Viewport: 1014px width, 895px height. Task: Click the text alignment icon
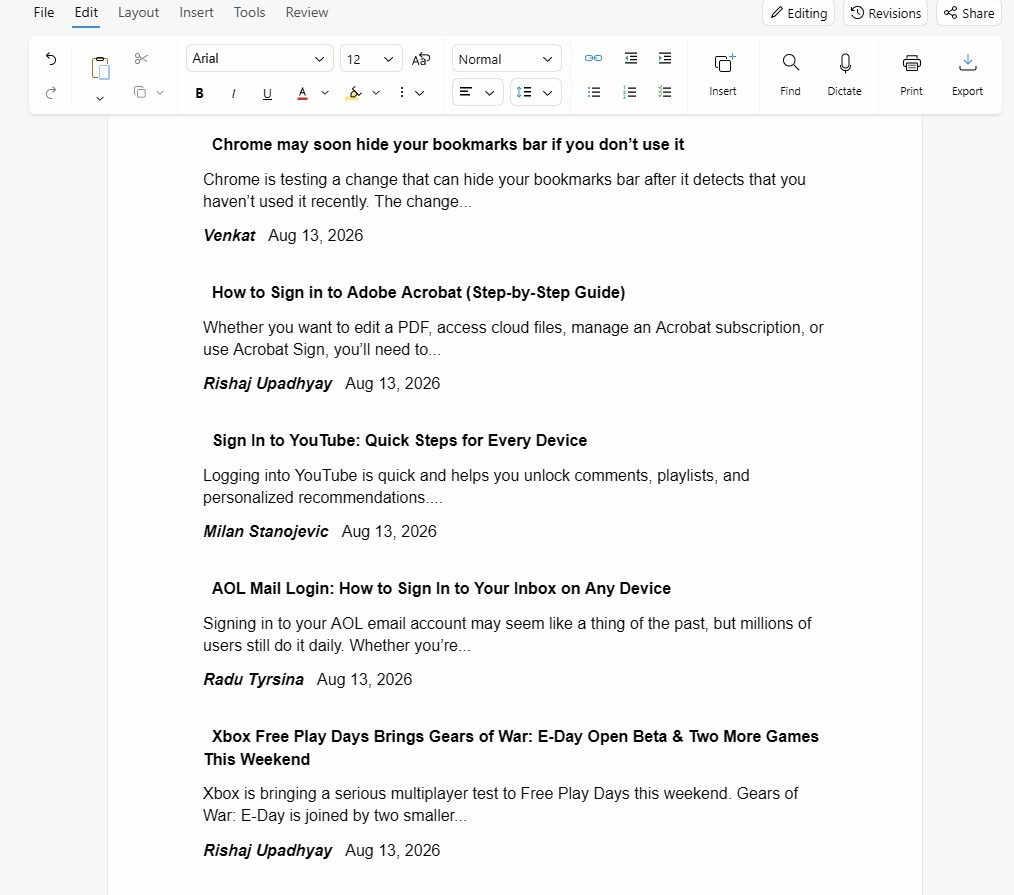click(x=466, y=92)
